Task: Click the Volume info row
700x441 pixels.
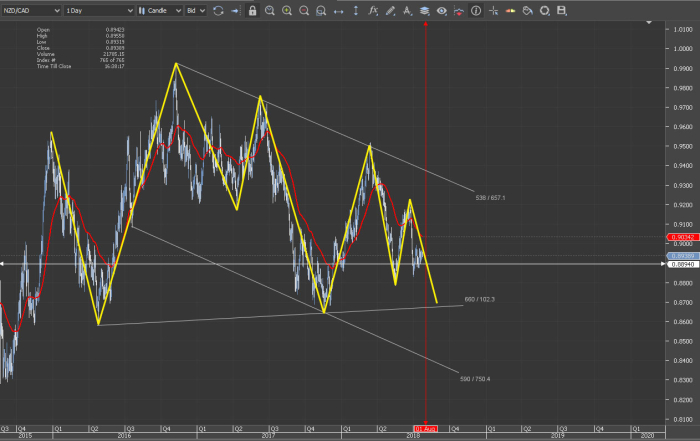Action: pyautogui.click(x=80, y=54)
